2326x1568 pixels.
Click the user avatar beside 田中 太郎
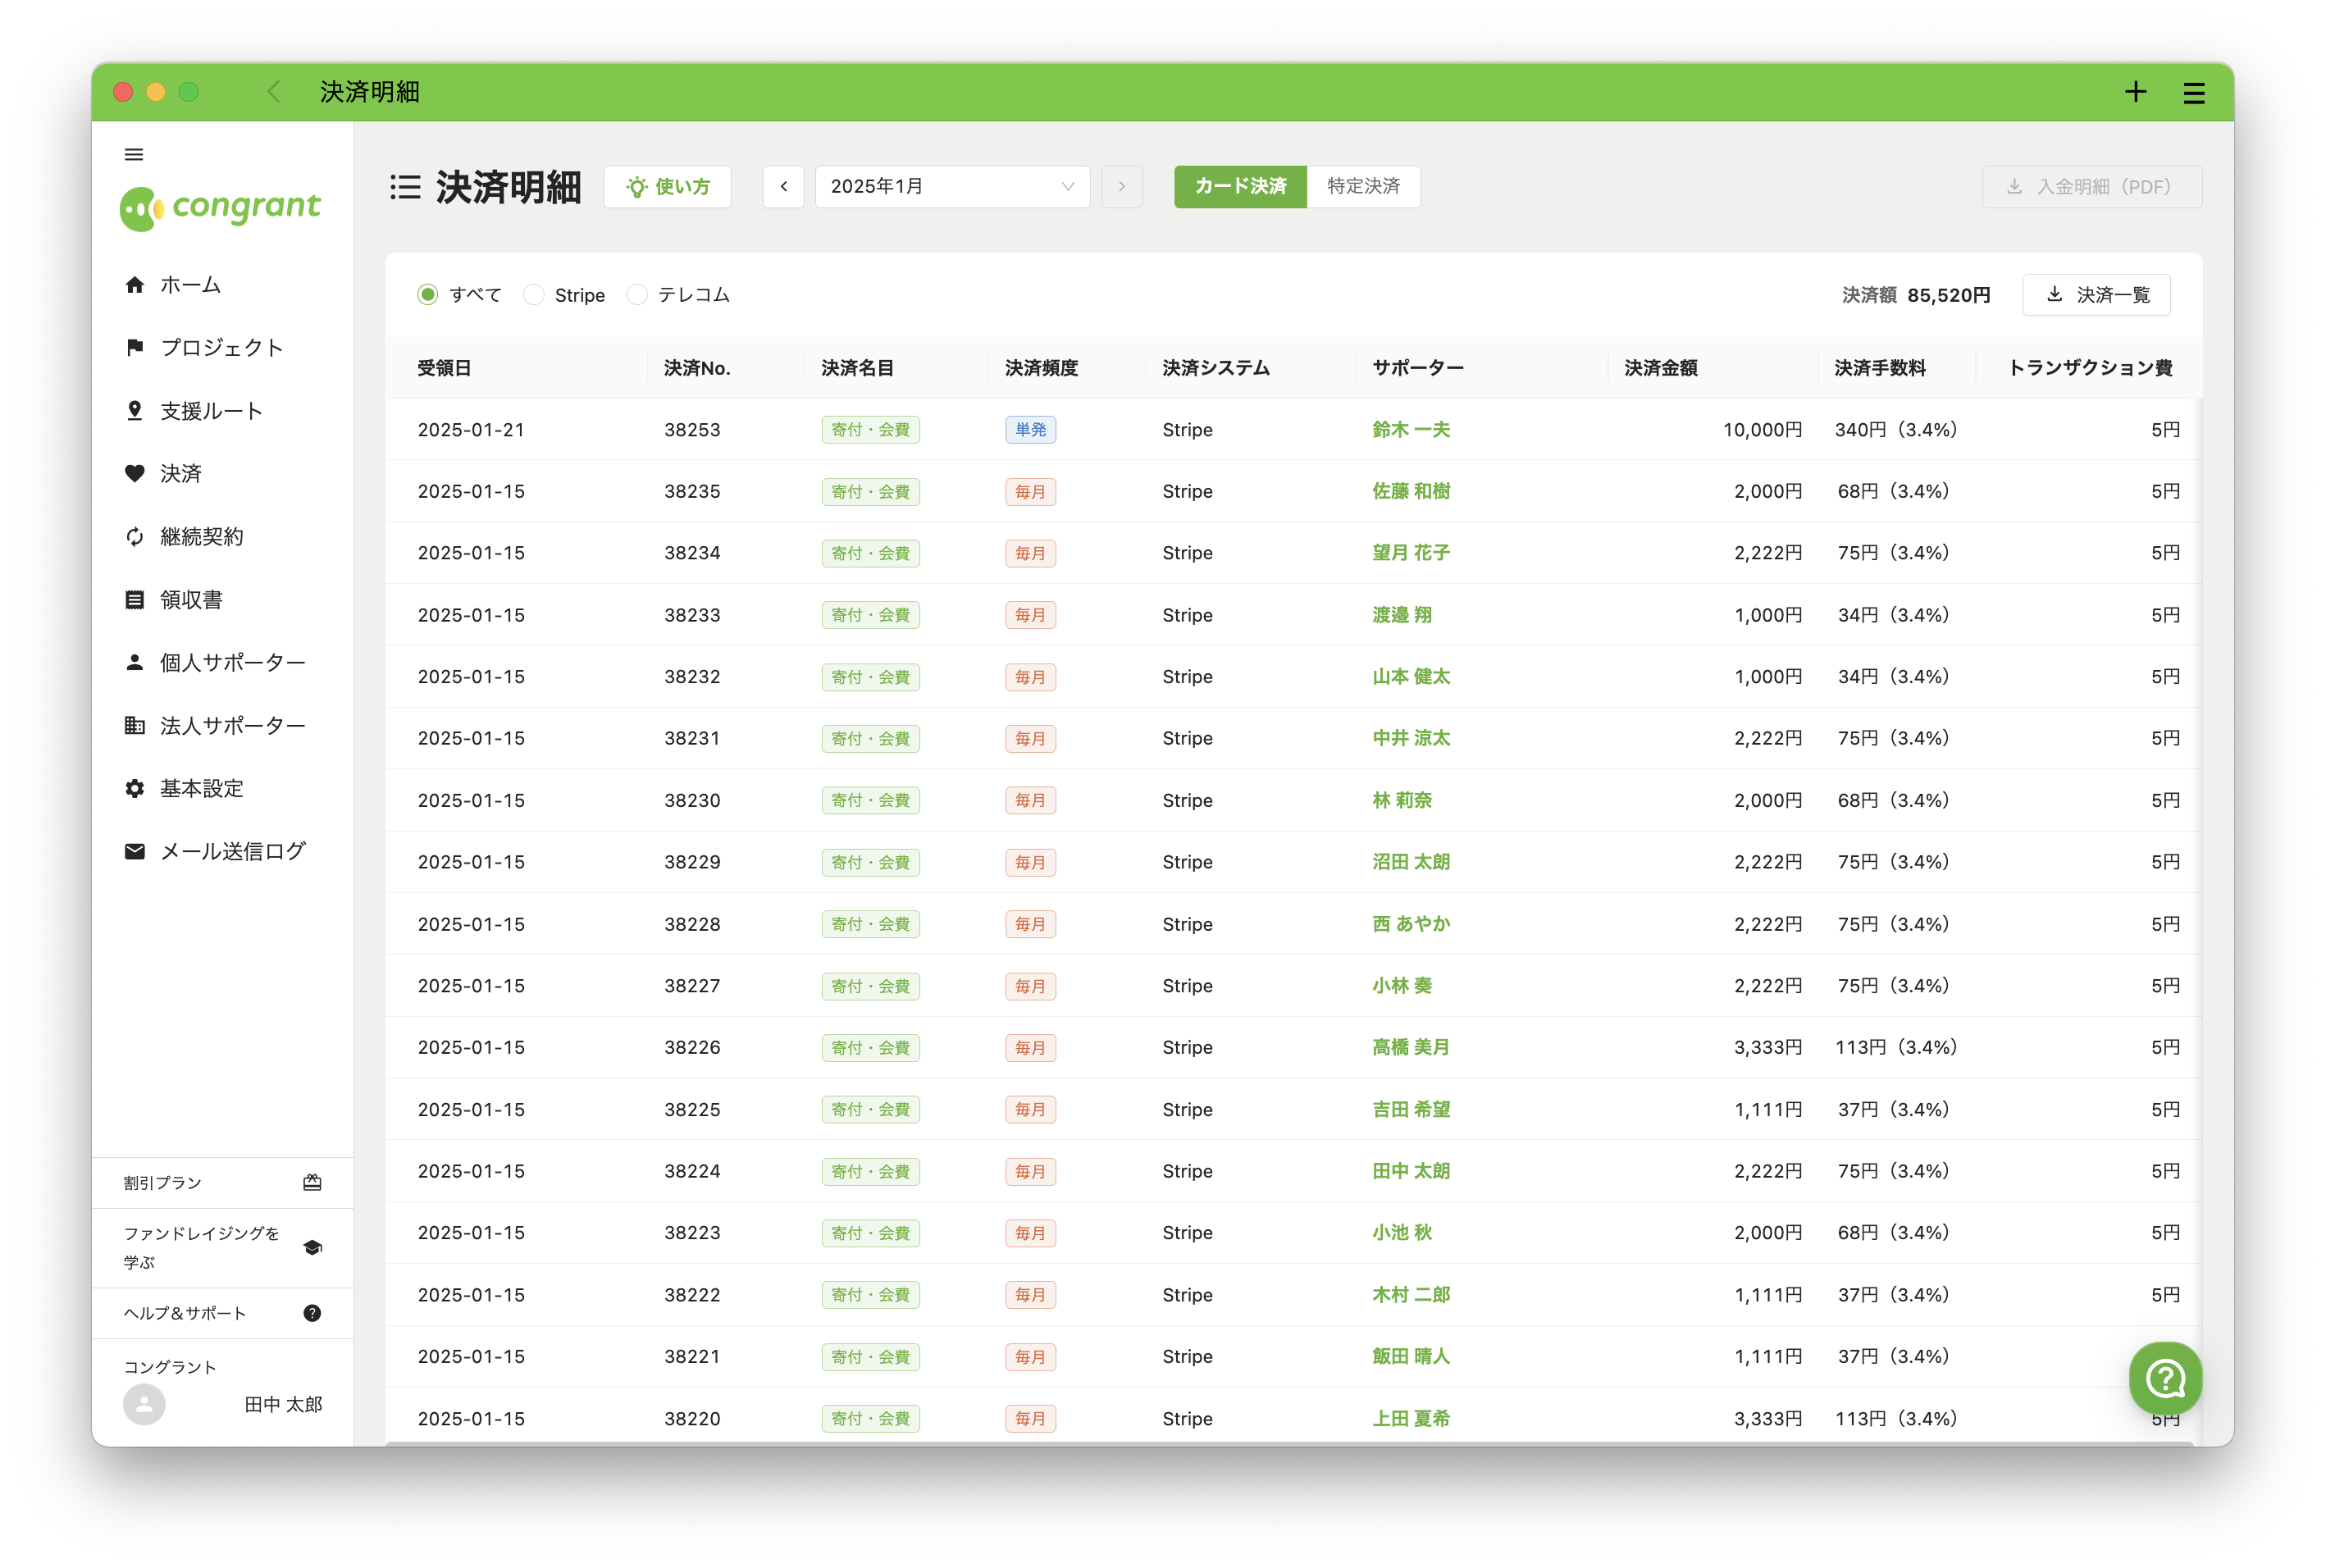pyautogui.click(x=144, y=1404)
